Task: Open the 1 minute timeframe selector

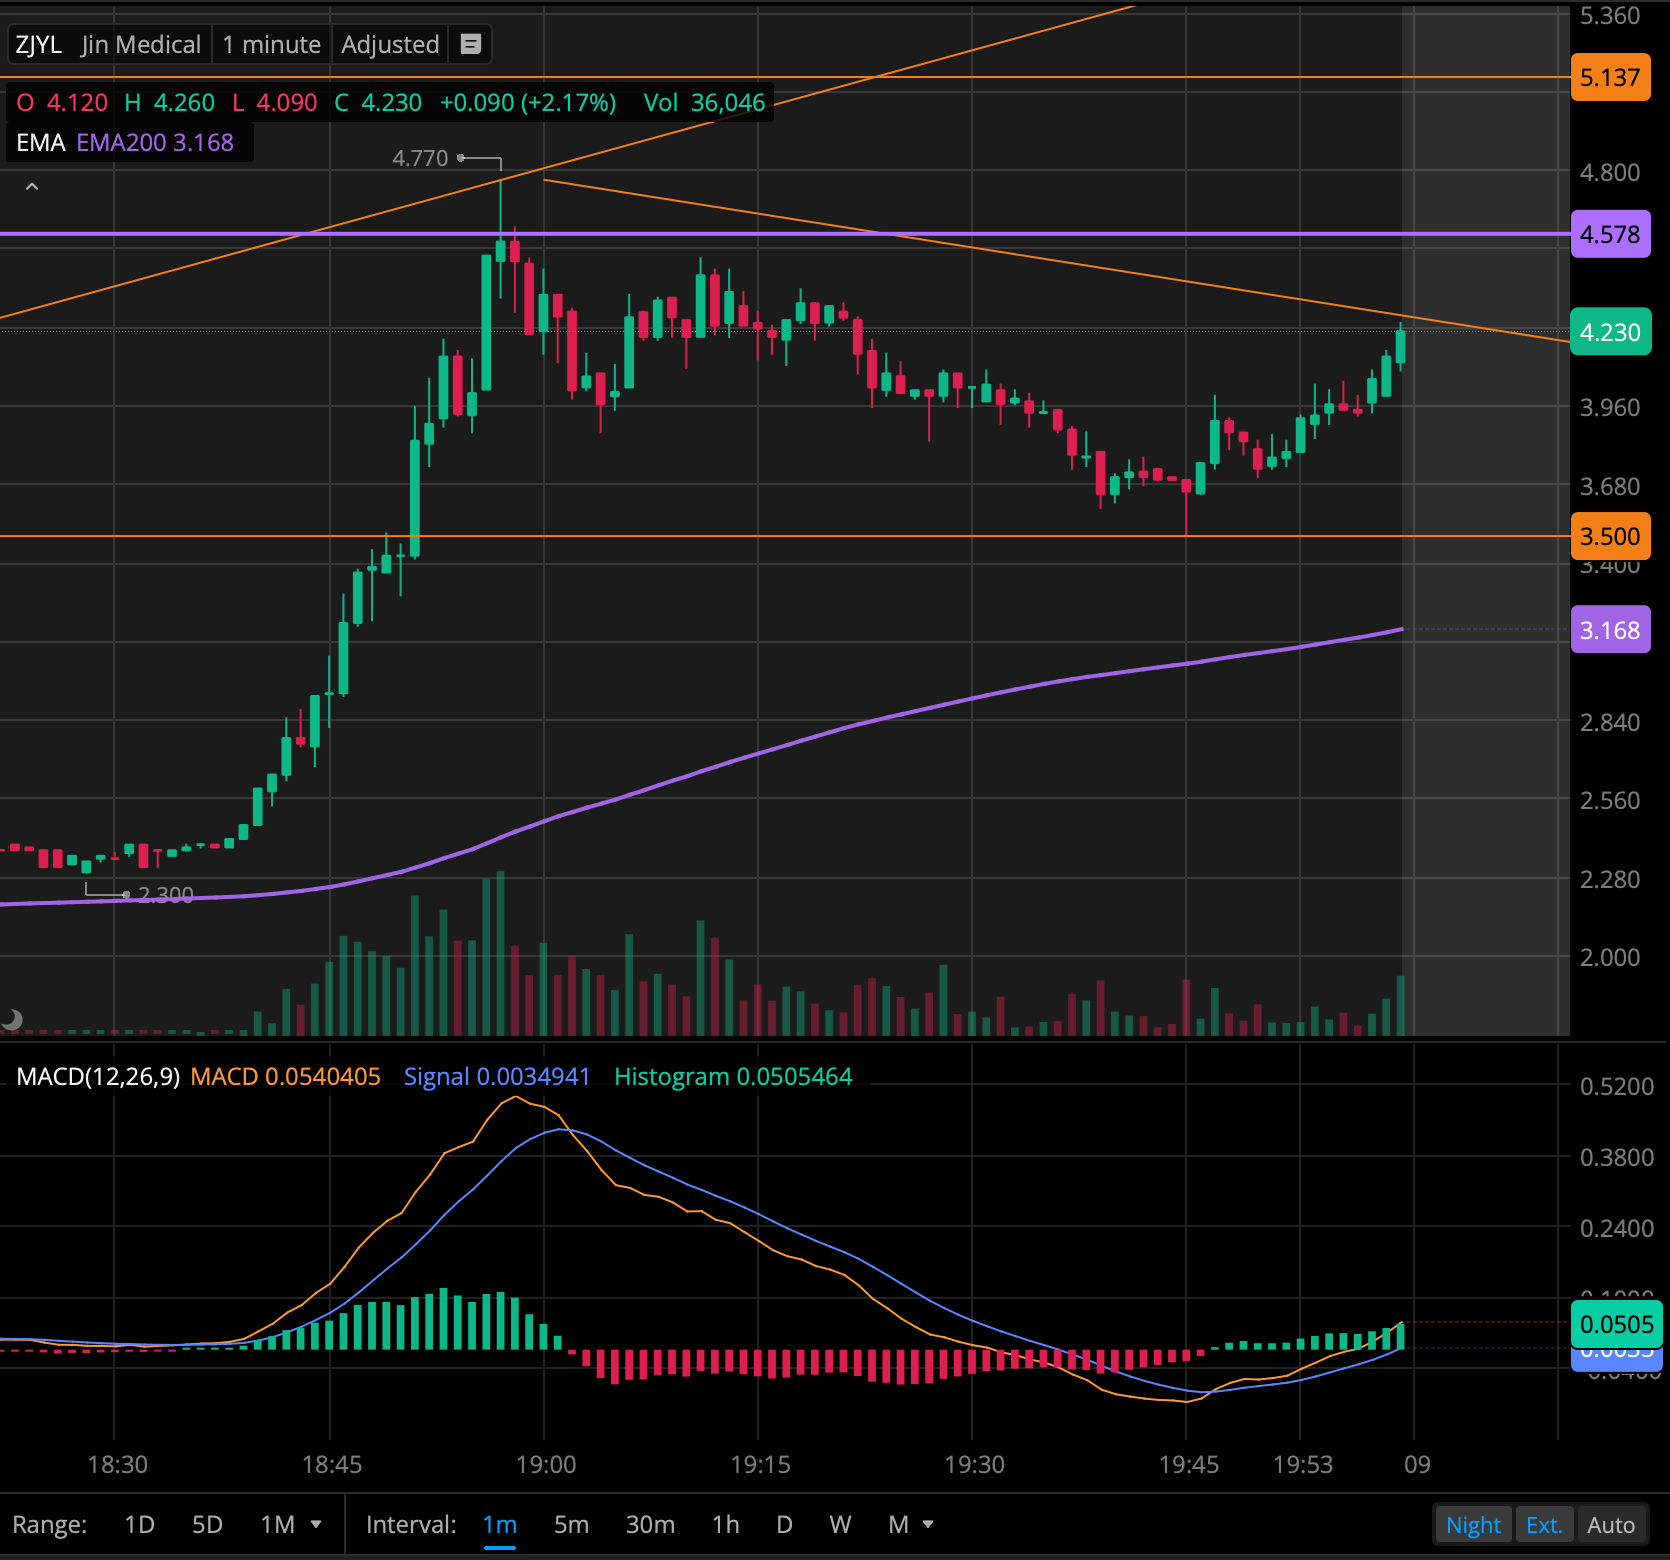Action: (271, 44)
